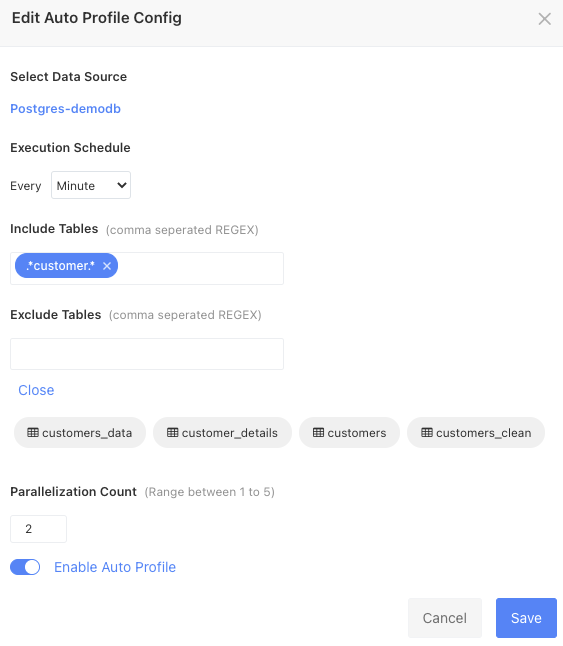Close the Edit Auto Profile Config dialog
Viewport: 563px width, 646px height.
(544, 19)
